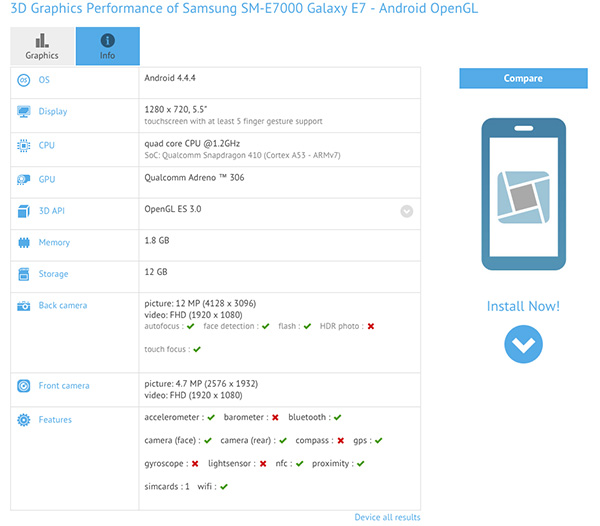
Task: Click the SoC: Qualcomm Snapdragon 410 text
Action: pos(242,155)
